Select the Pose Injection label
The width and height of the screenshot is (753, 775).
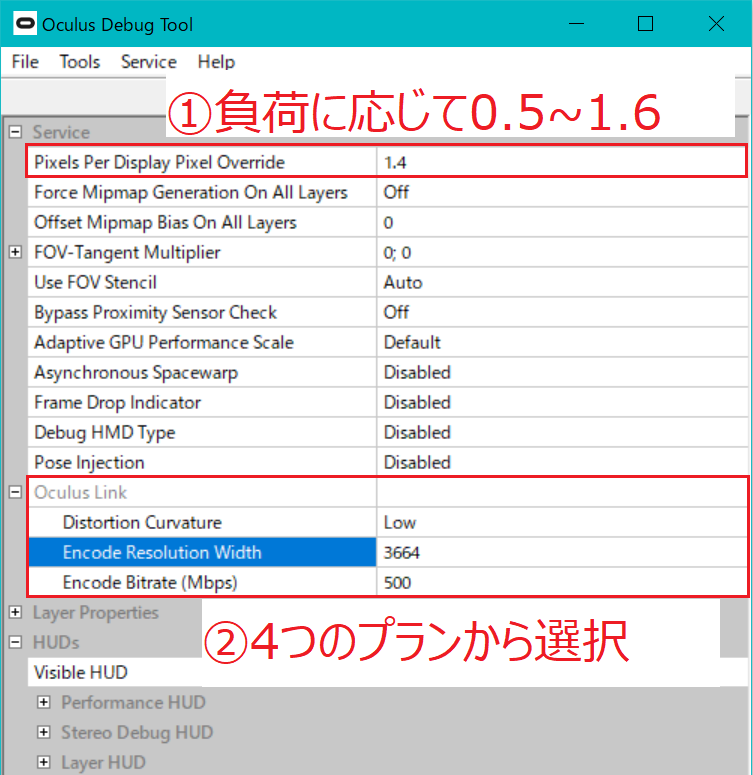89,463
